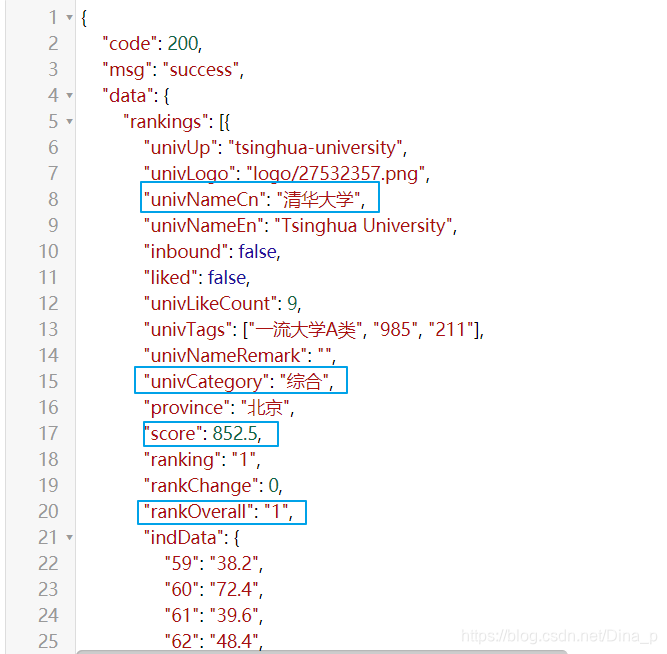
Task: Click the "inbound": false line
Action: coord(212,251)
